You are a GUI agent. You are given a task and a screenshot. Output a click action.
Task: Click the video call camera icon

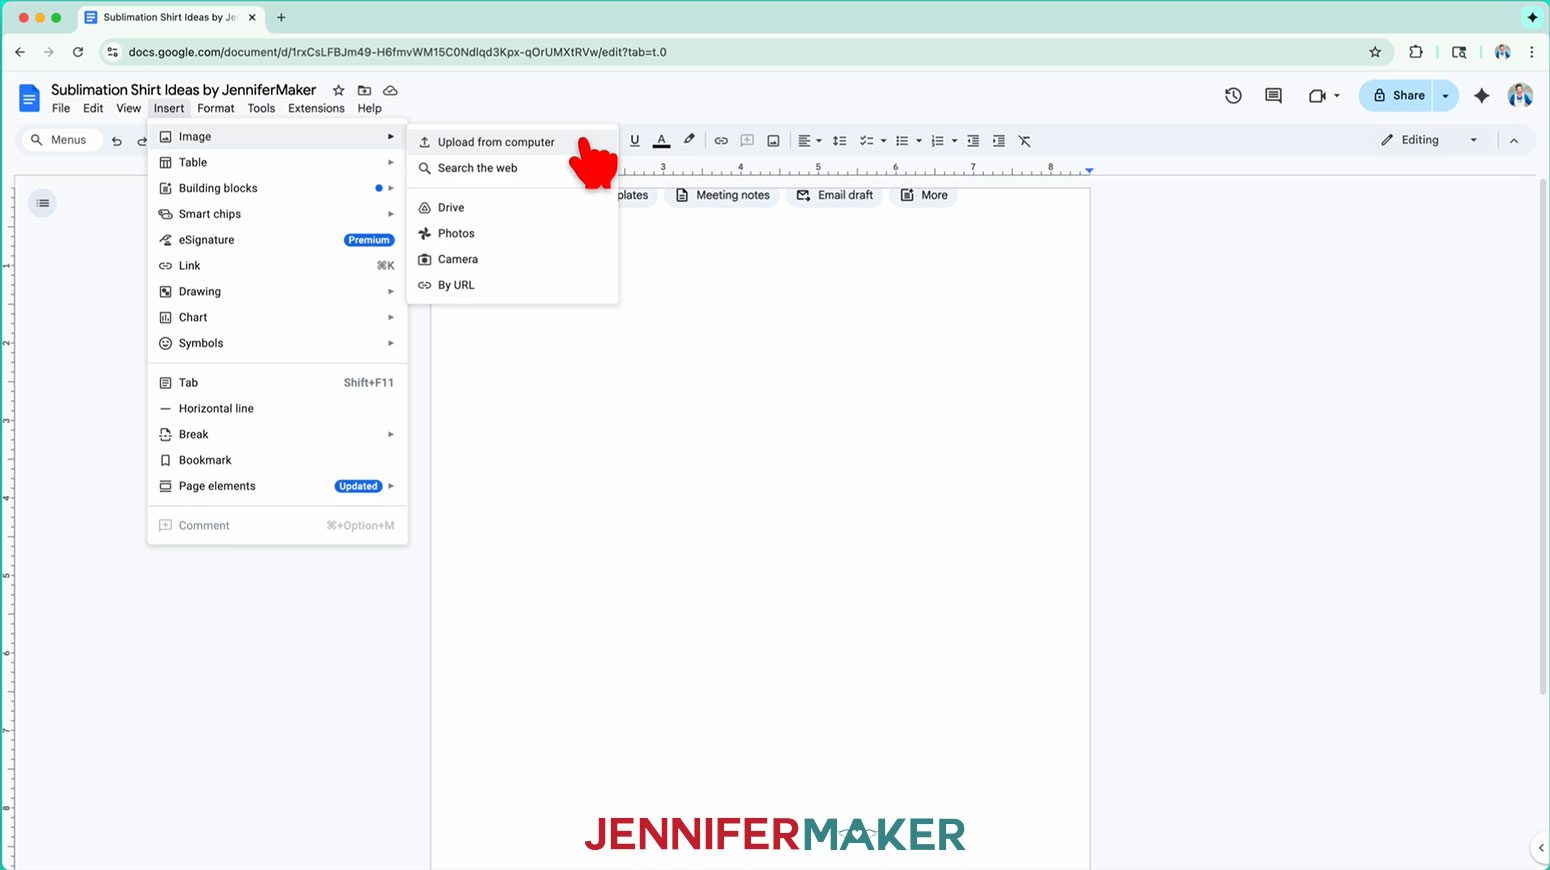coord(1317,96)
